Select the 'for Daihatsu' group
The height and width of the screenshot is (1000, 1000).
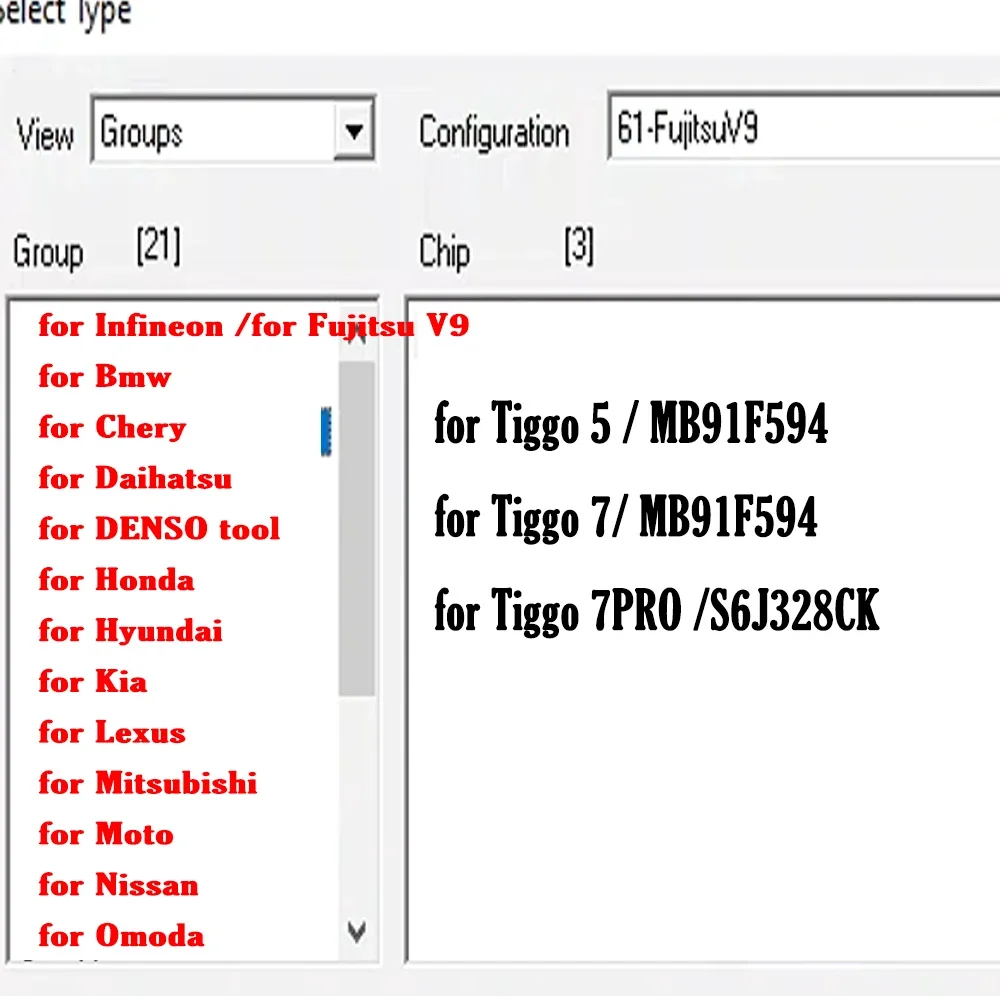135,478
